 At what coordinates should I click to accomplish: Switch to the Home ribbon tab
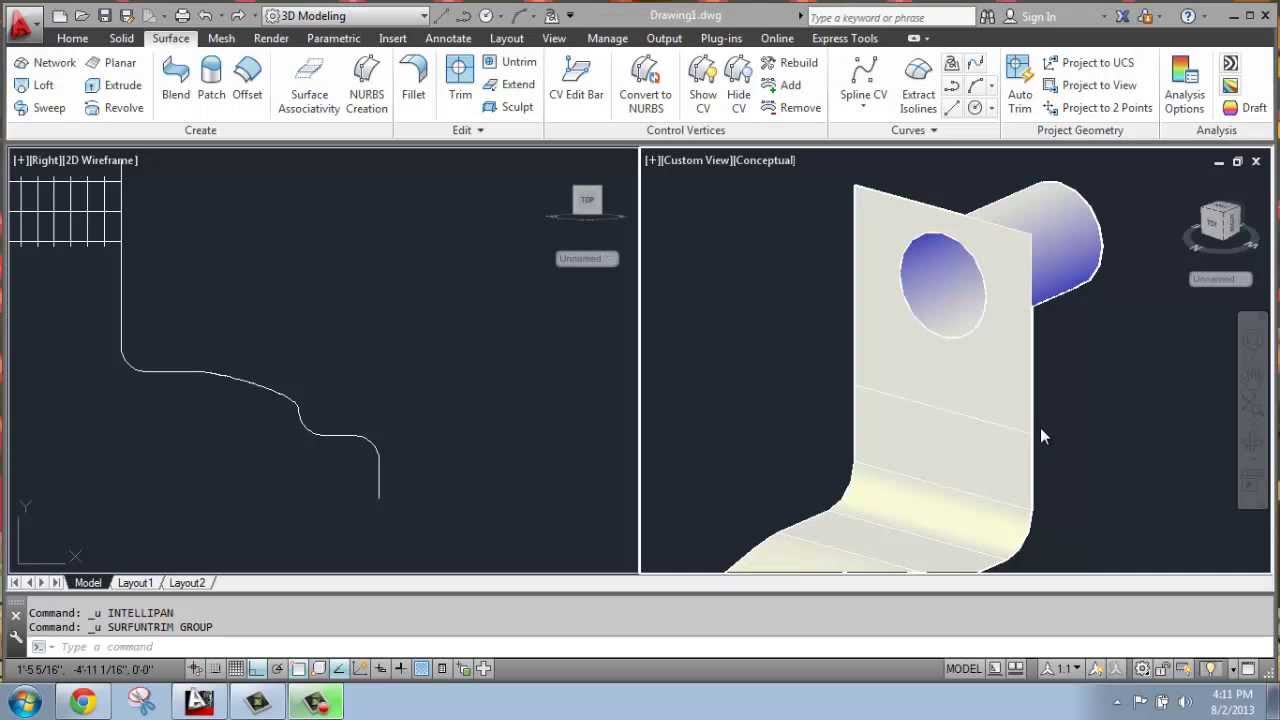tap(72, 38)
